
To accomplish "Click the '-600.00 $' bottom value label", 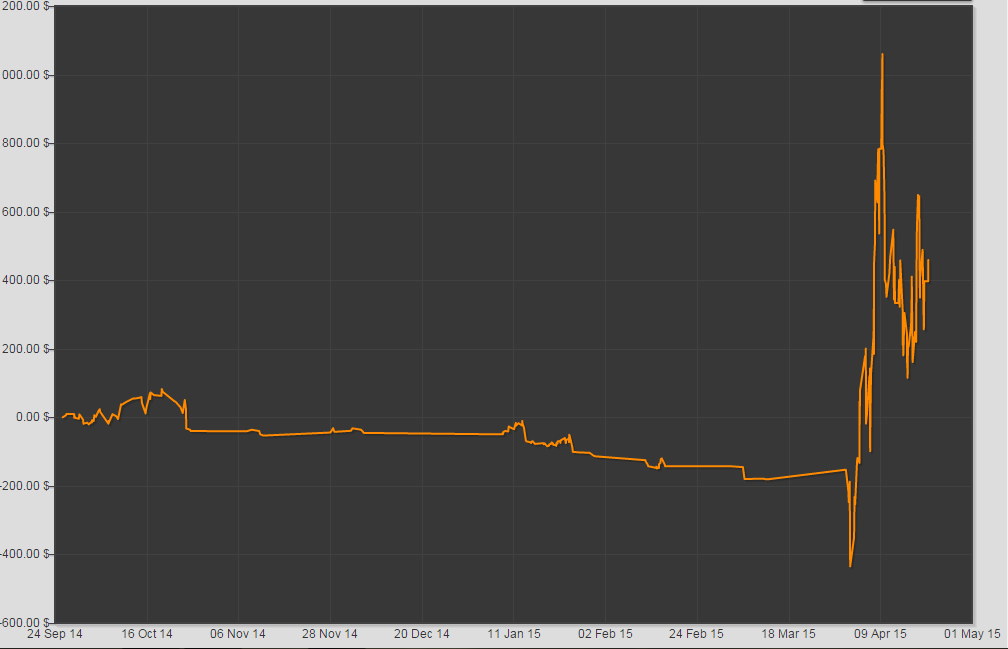I will coord(25,623).
